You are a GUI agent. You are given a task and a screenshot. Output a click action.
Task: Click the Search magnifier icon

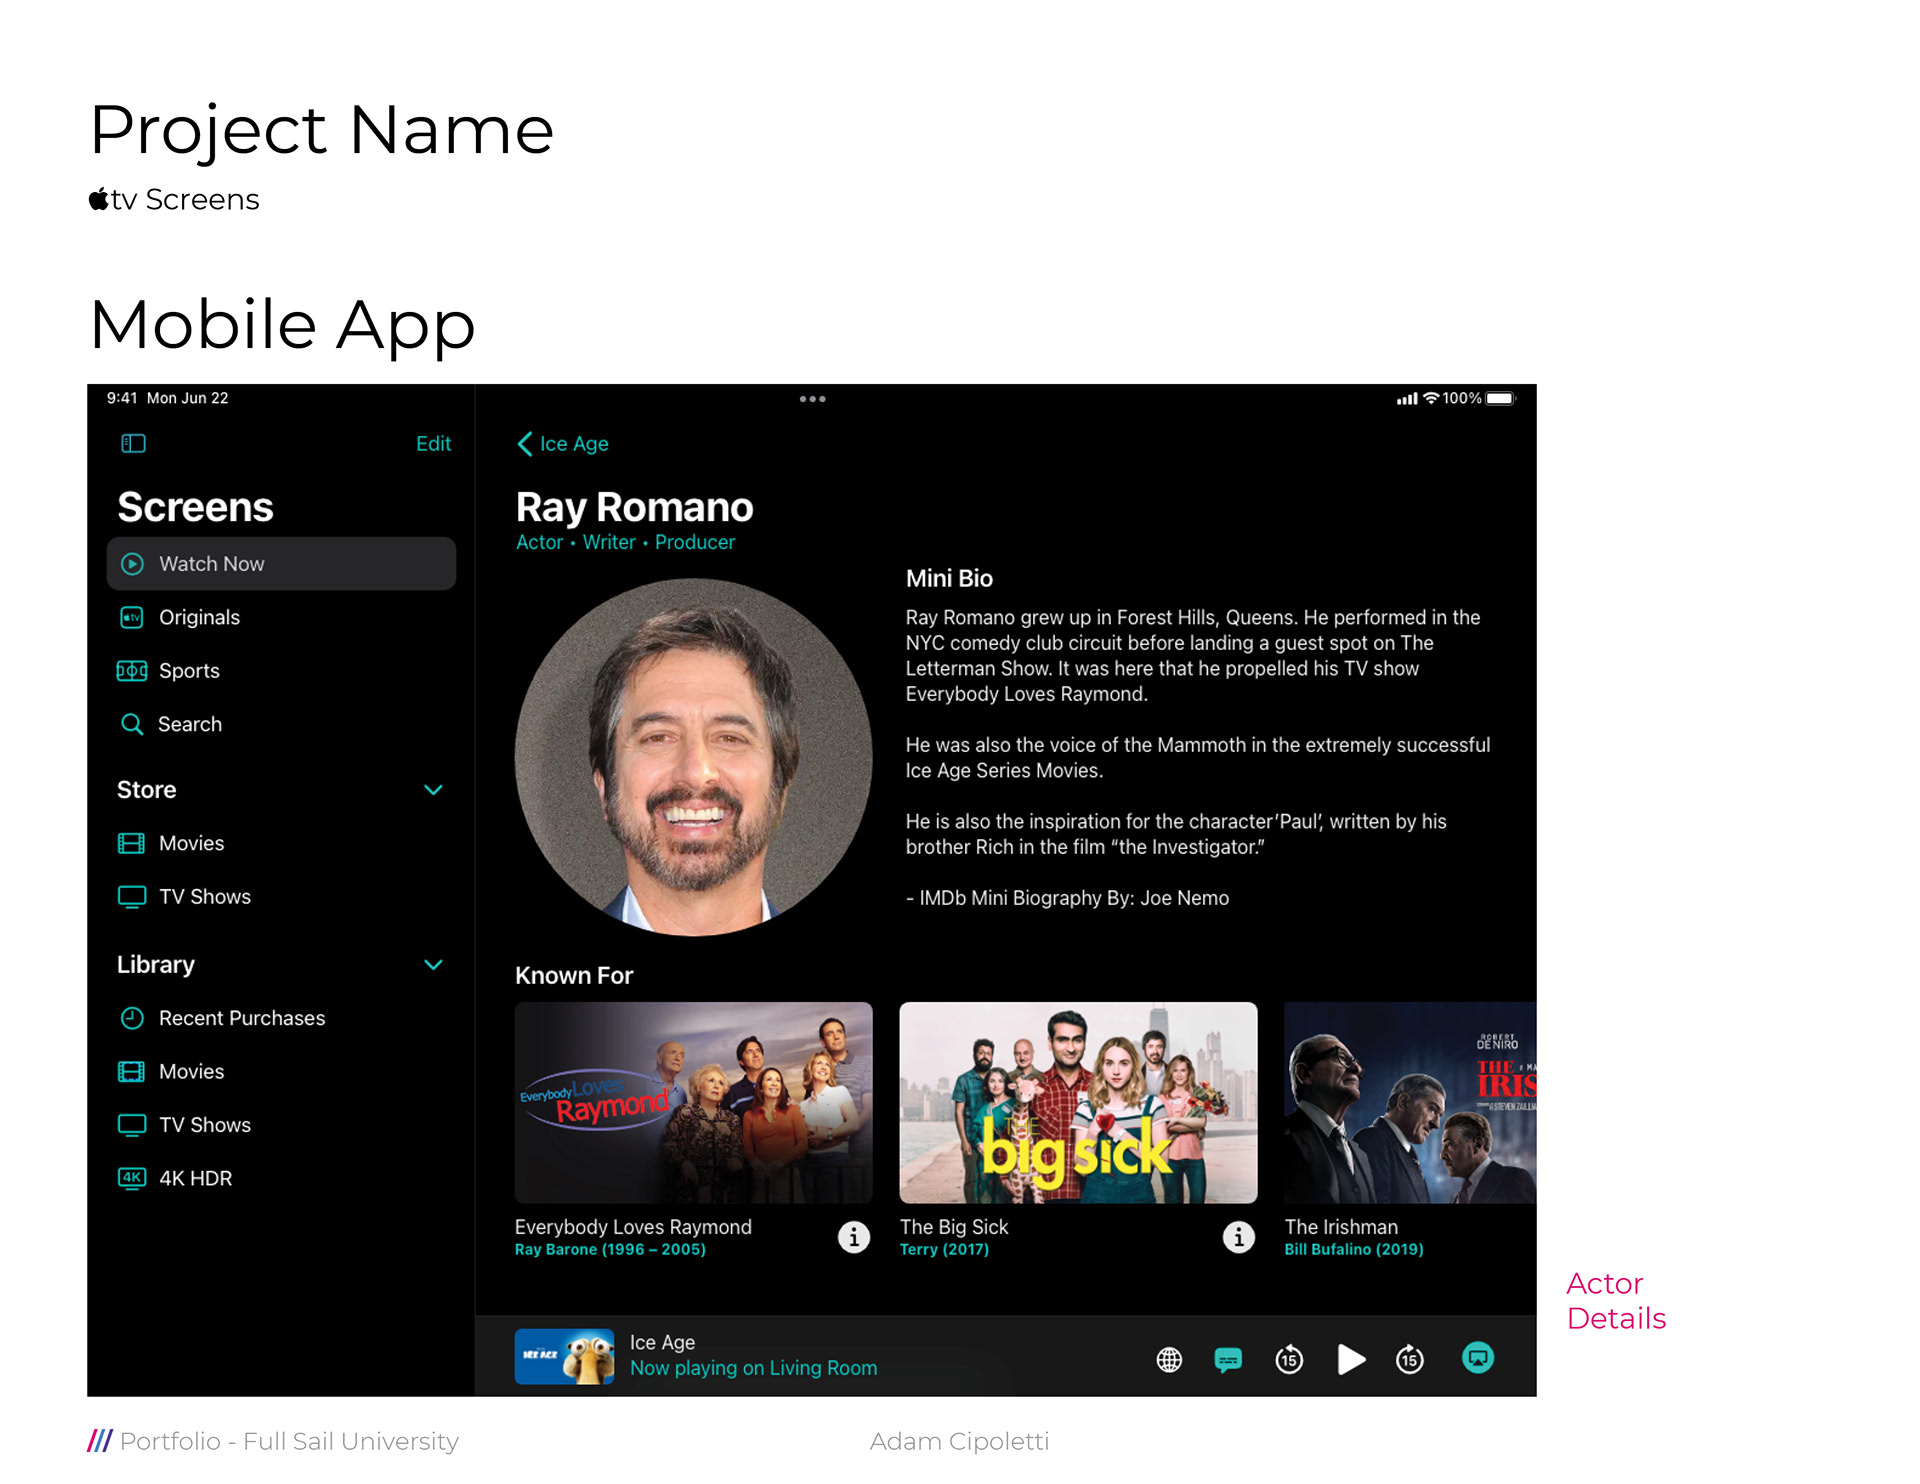[x=132, y=724]
